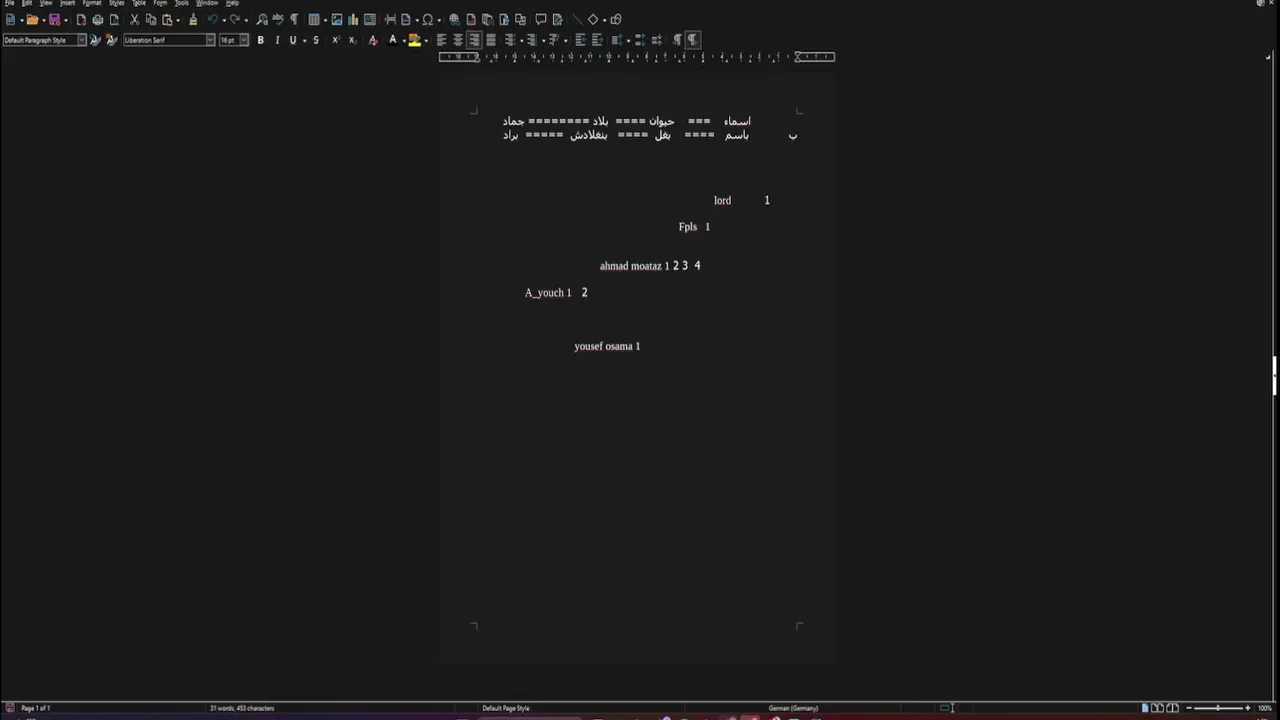Click the word and character count field

(x=242, y=708)
